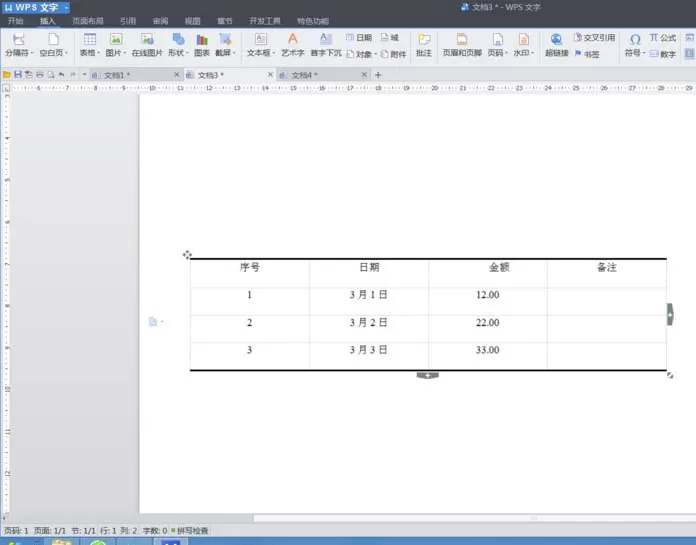Insert a blank page
Screen dimensions: 696x545
point(54,45)
